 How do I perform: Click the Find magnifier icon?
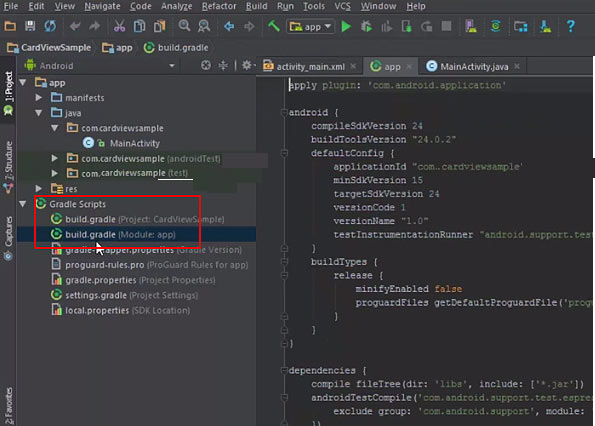click(184, 26)
